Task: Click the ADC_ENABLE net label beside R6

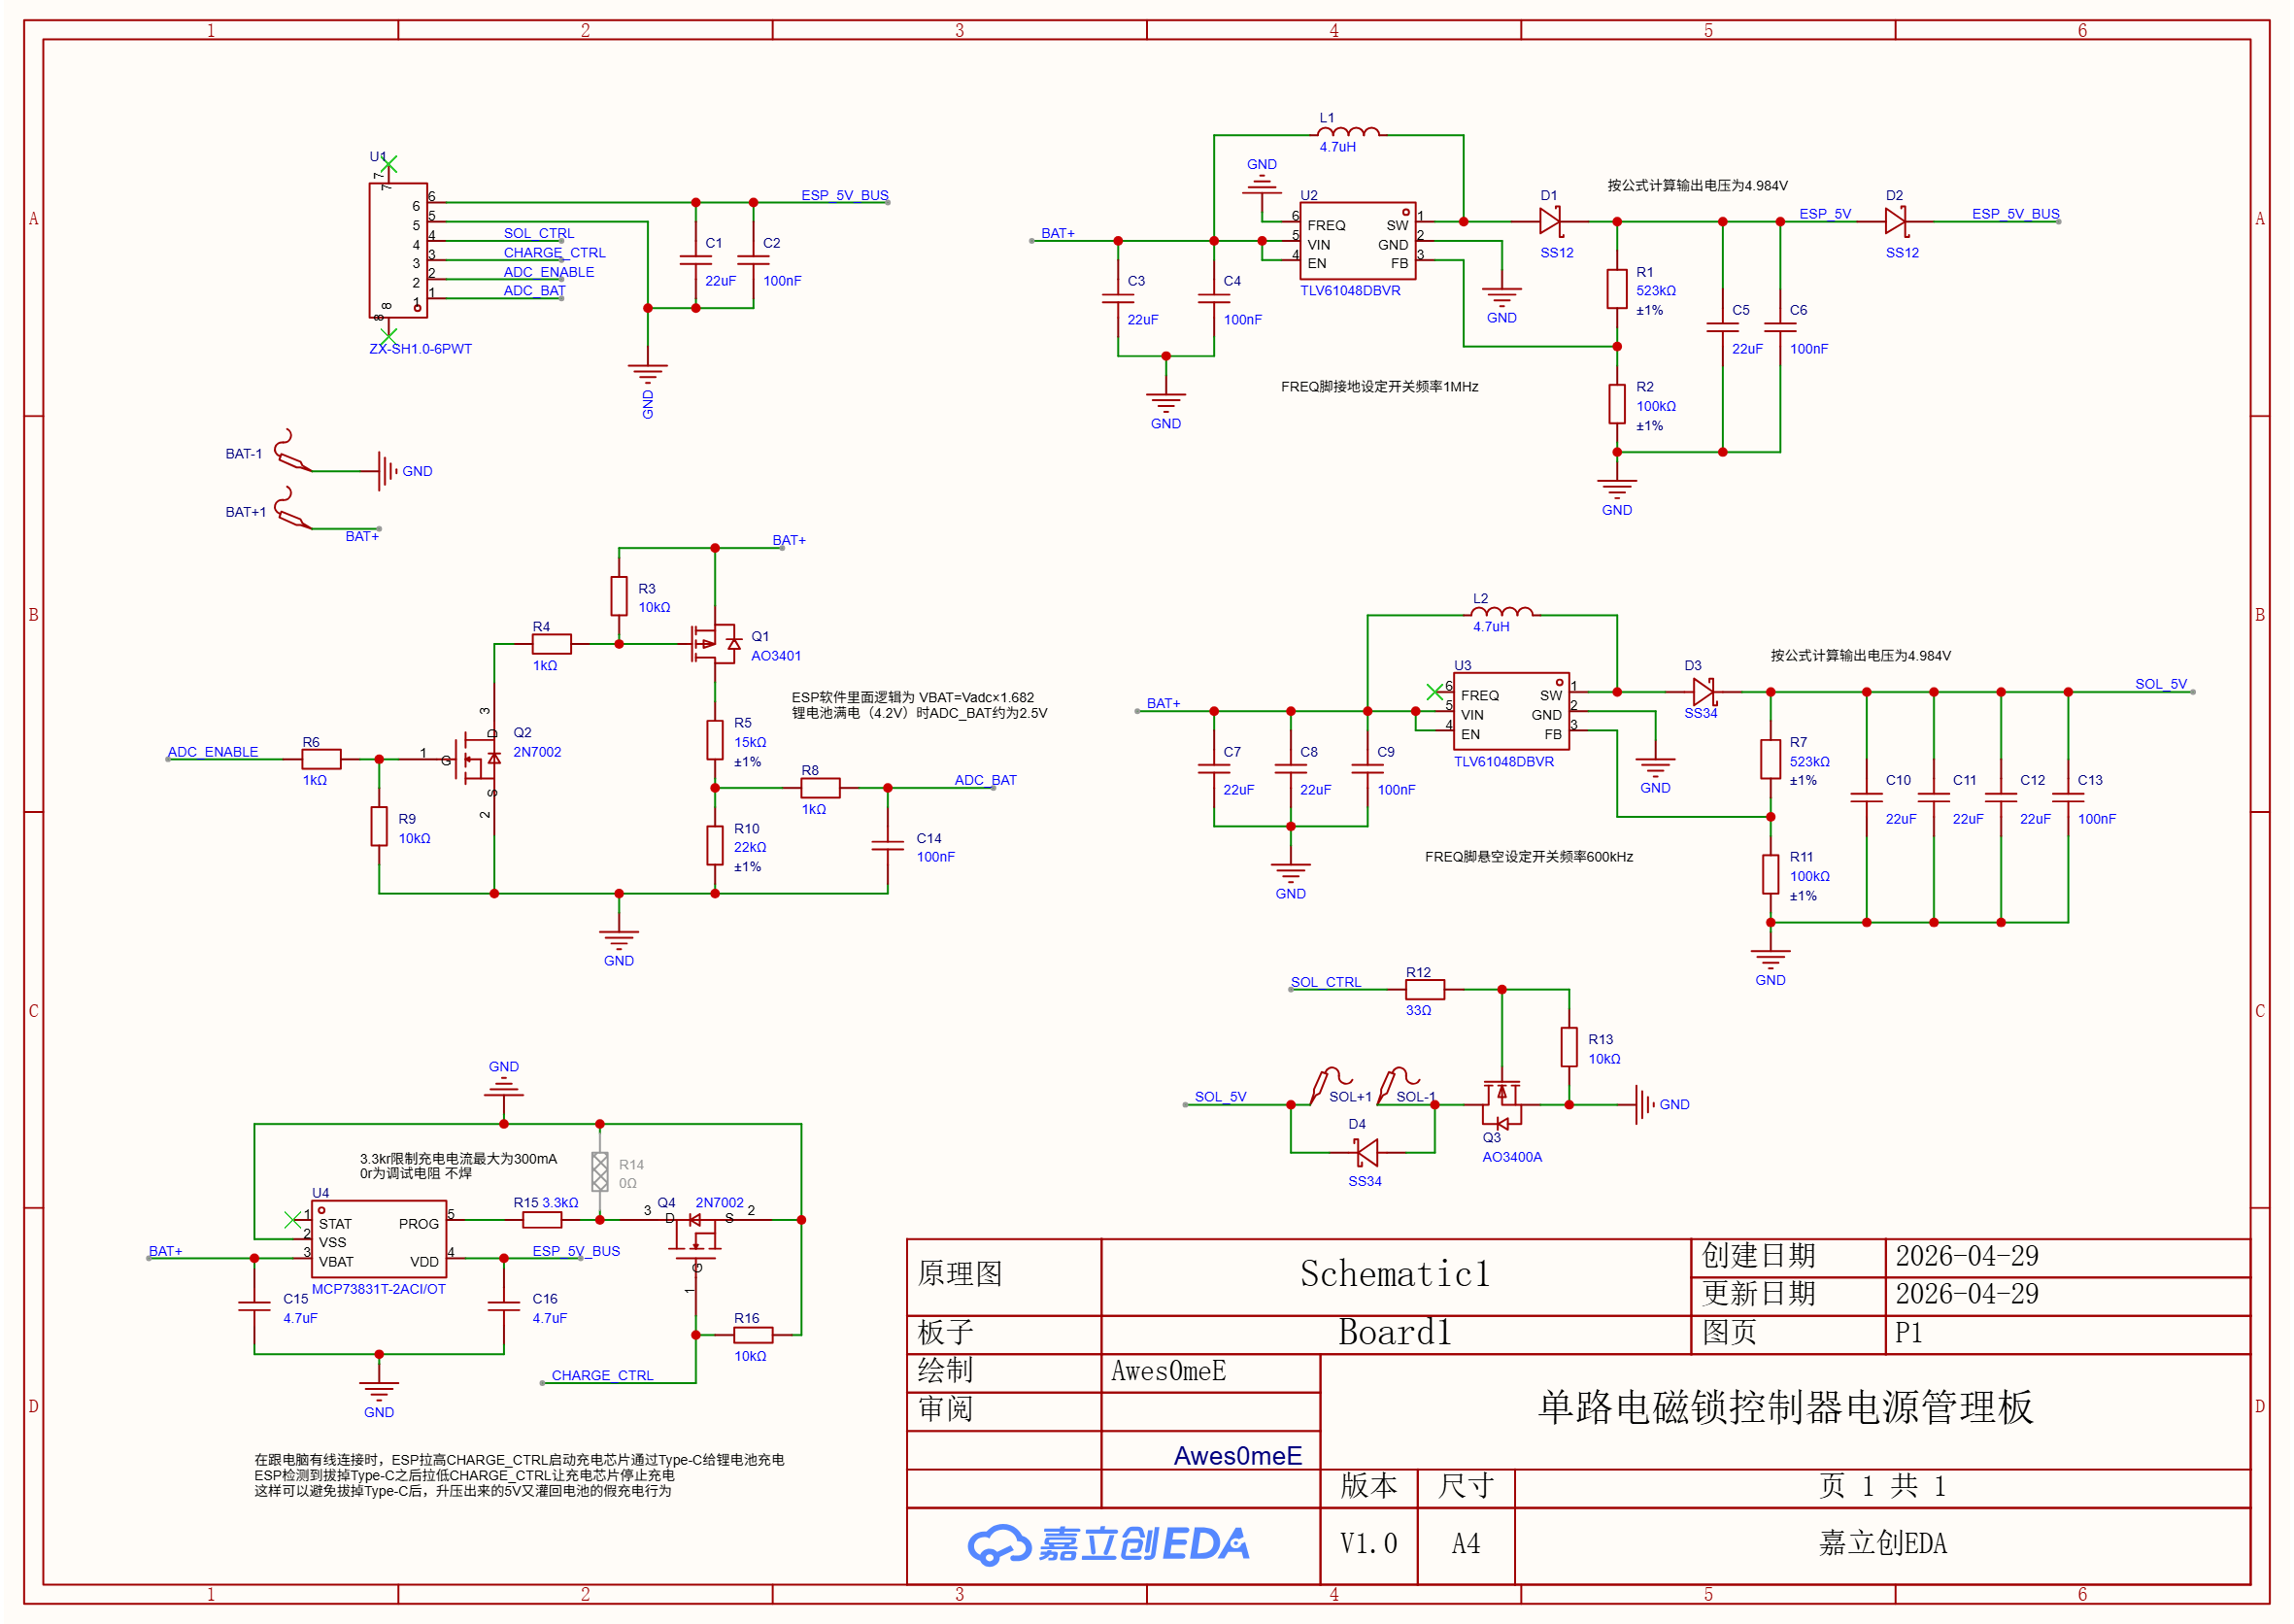Action: pos(213,752)
